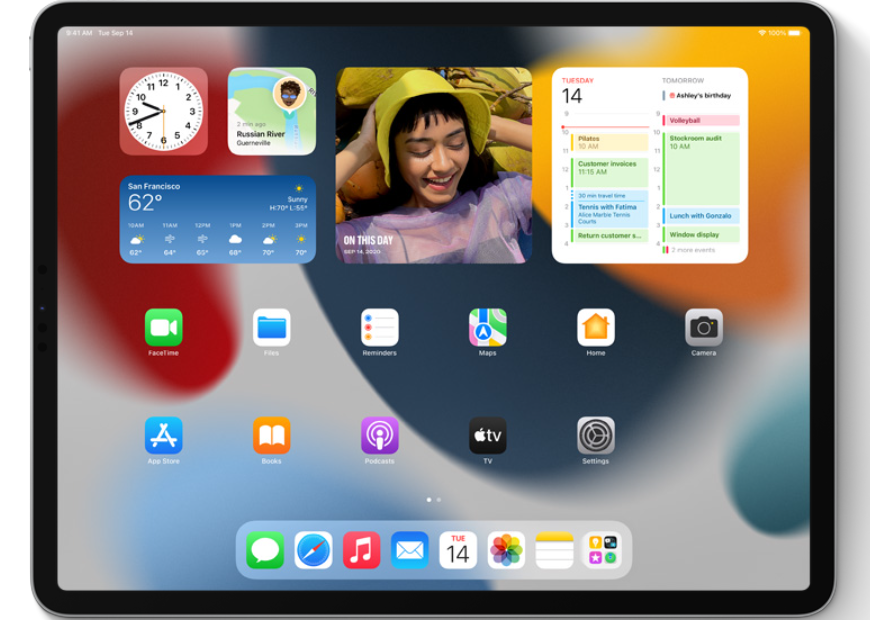870x620 pixels.
Task: Open the Maps app icon
Action: tap(487, 327)
